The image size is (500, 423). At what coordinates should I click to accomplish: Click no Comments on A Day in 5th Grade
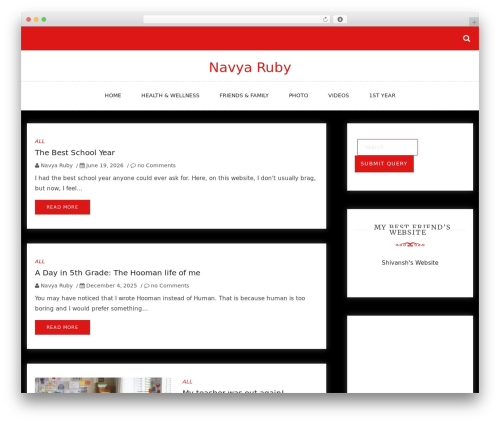click(x=170, y=286)
